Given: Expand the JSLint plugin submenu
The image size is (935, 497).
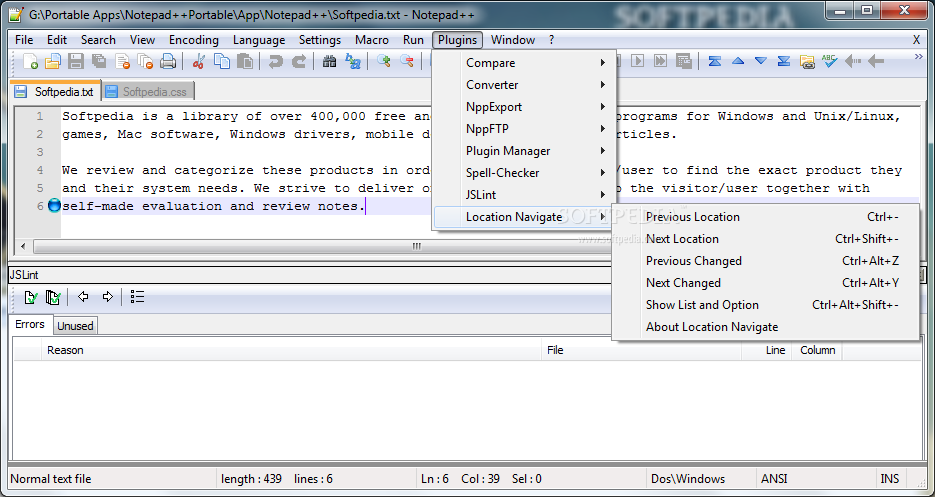Looking at the screenshot, I should [x=524, y=195].
